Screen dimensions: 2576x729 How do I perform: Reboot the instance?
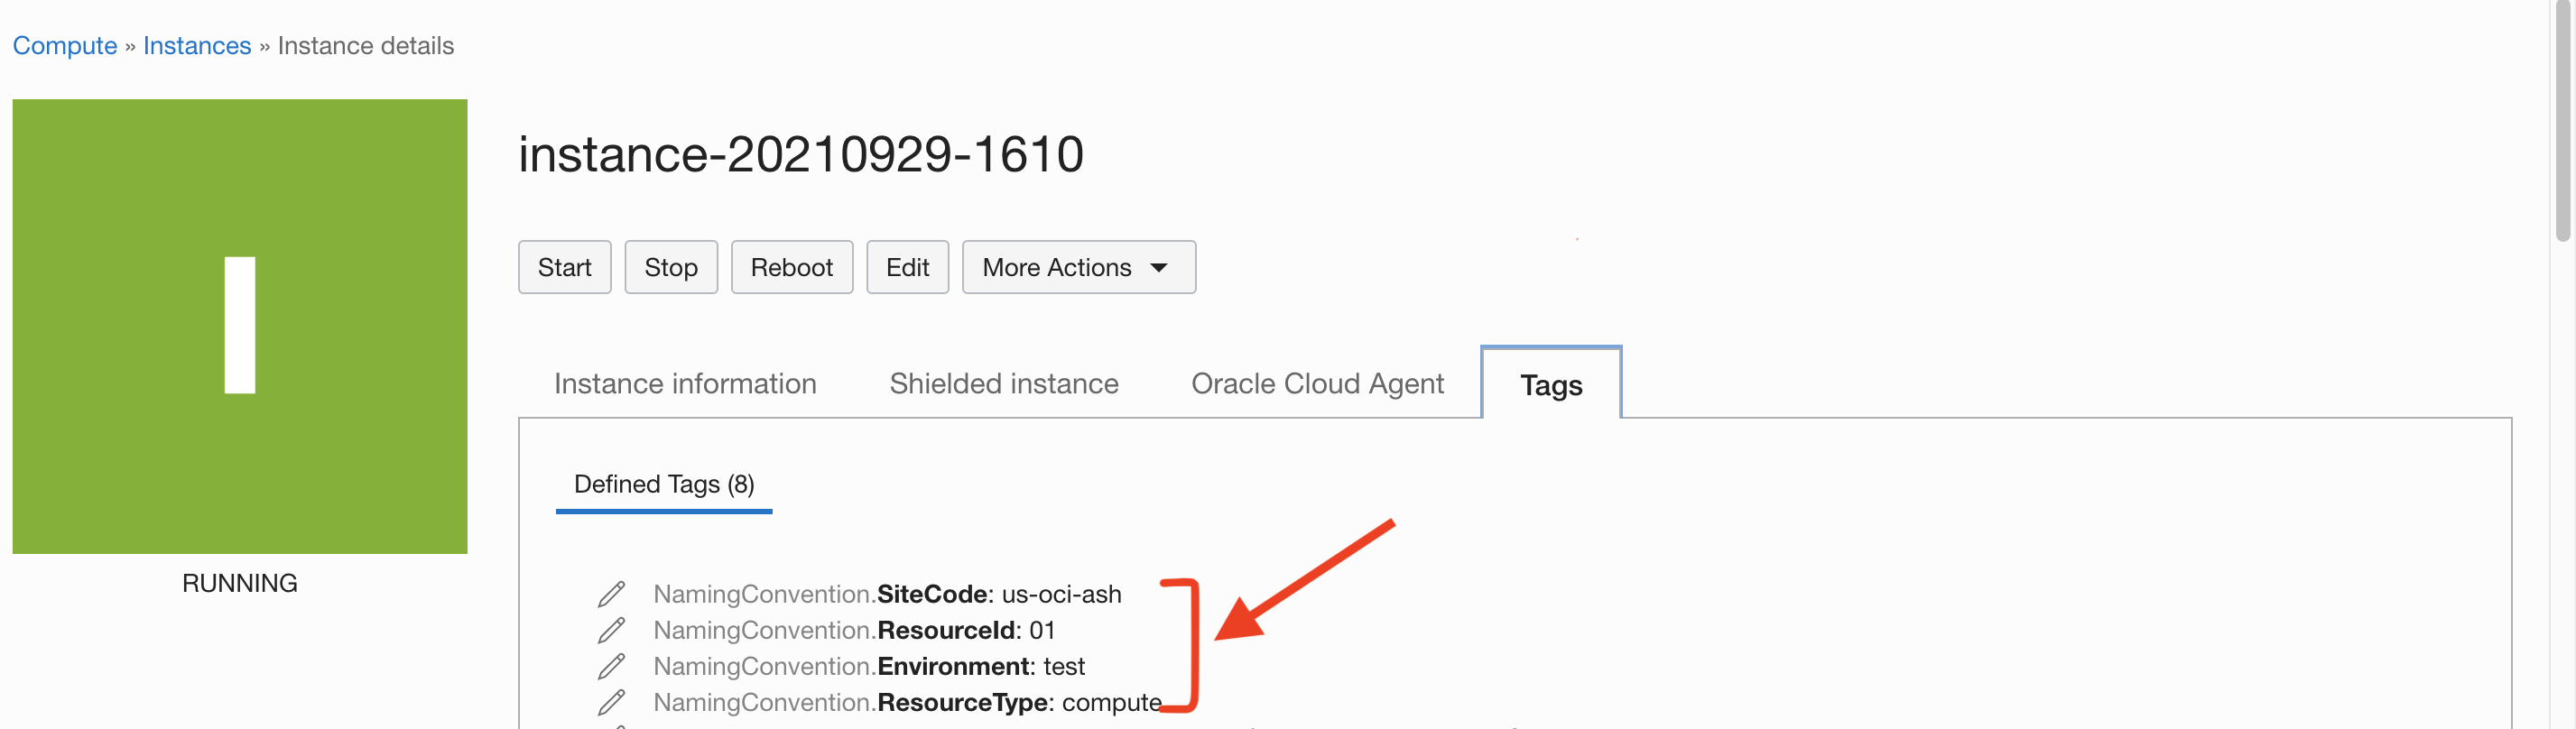791,267
